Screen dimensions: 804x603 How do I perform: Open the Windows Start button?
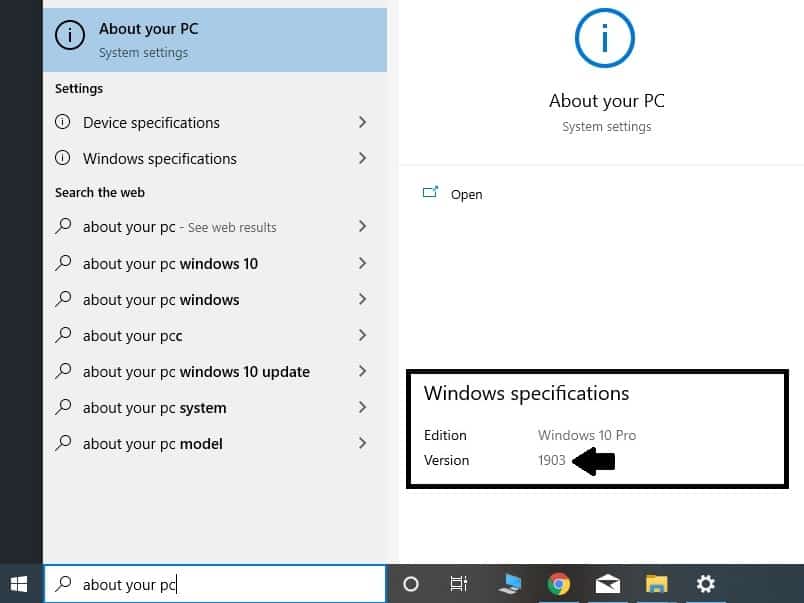19,584
